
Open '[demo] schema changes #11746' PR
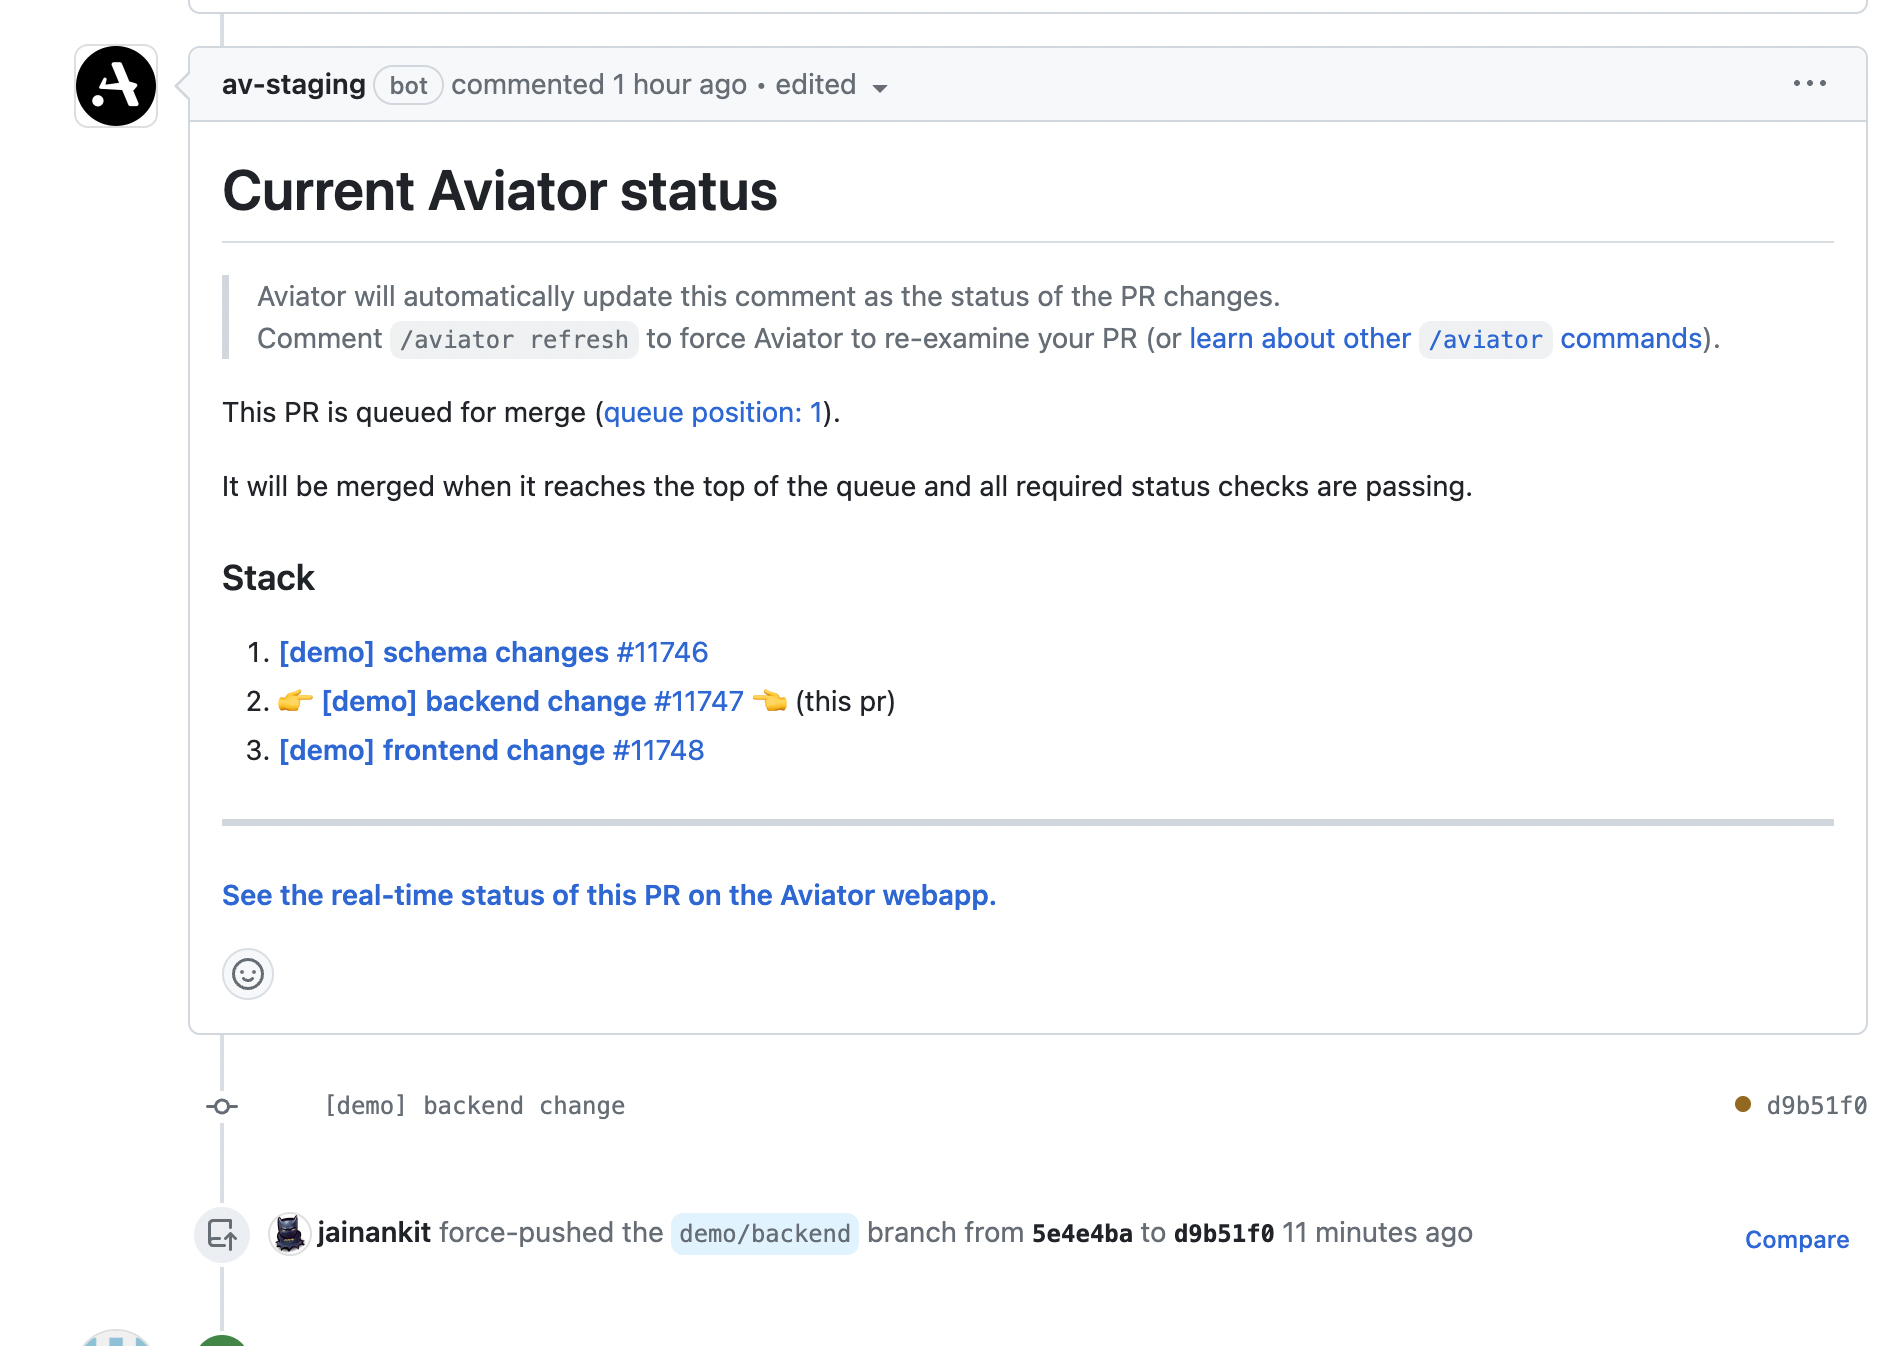(x=493, y=653)
